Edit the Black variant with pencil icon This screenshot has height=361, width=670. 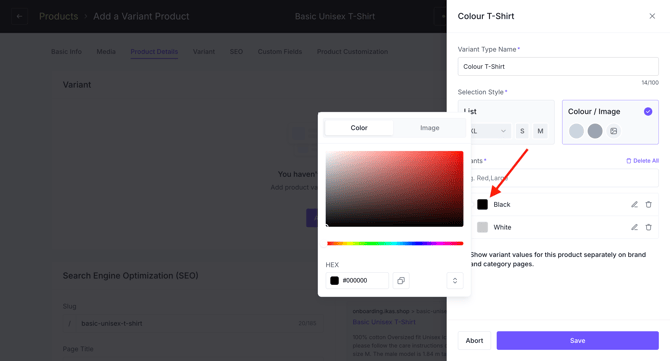click(x=635, y=205)
